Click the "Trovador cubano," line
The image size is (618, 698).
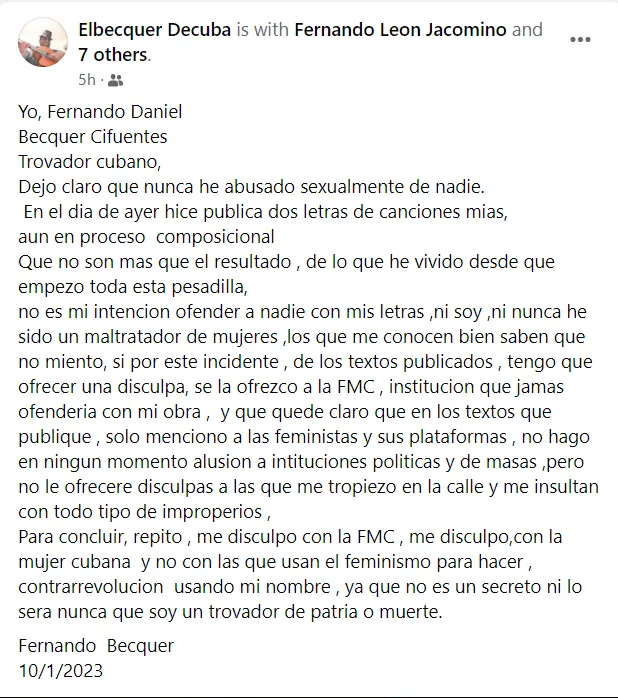[x=89, y=162]
